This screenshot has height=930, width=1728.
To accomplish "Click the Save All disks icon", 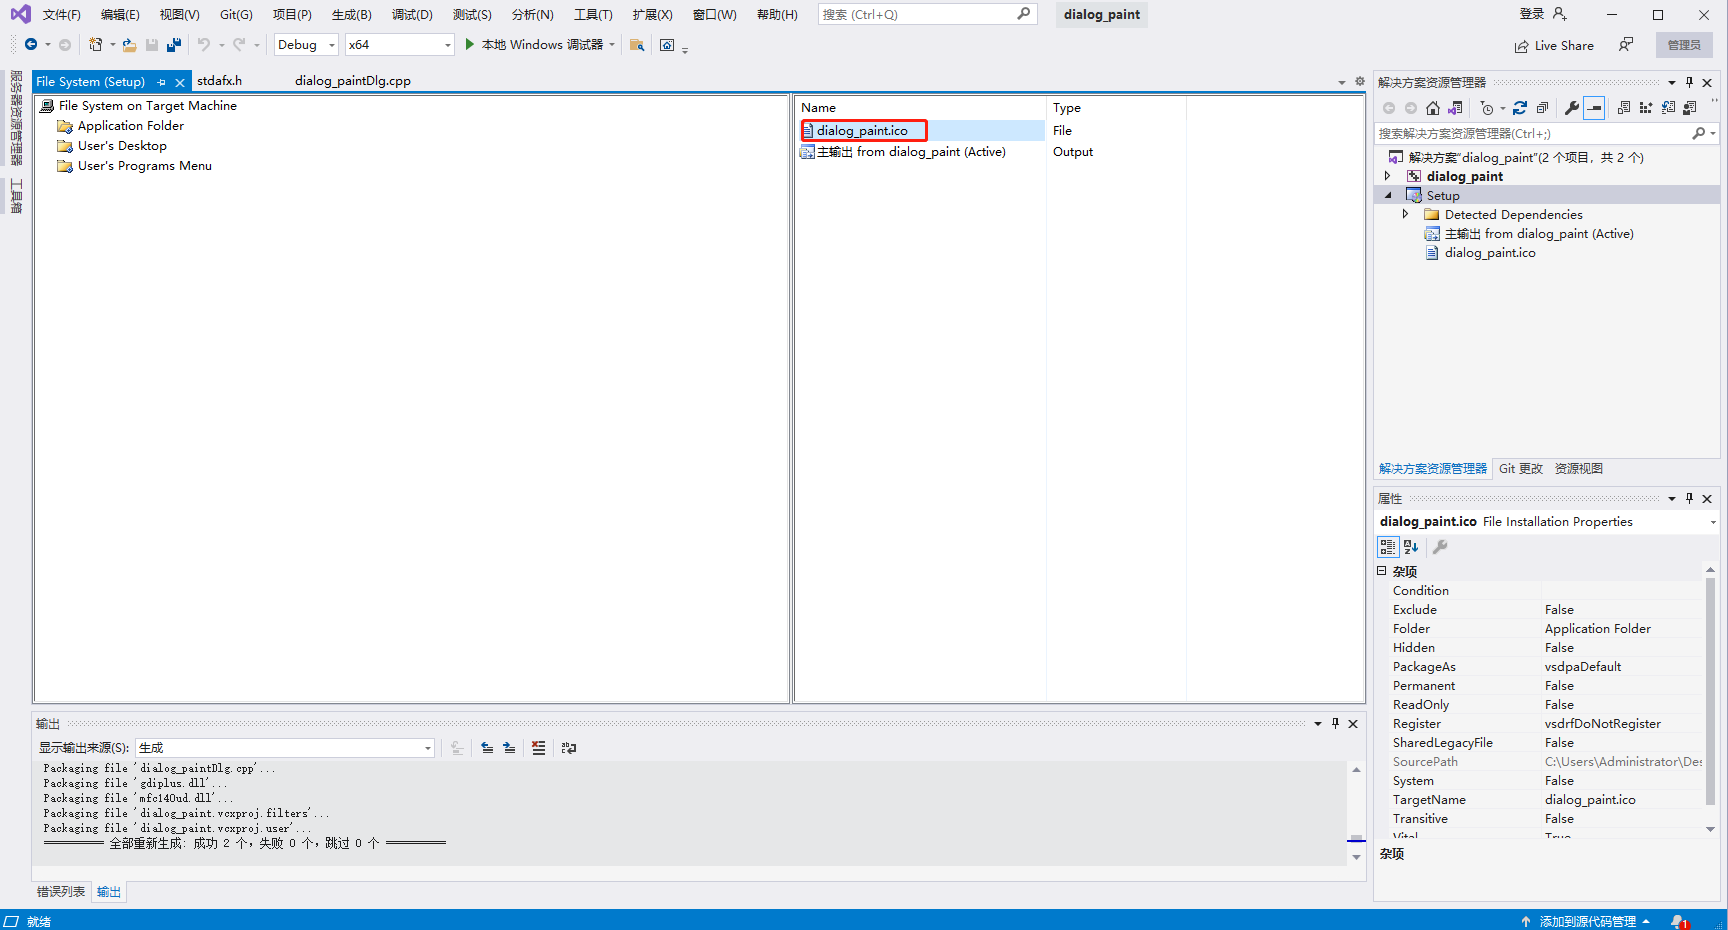I will 174,45.
